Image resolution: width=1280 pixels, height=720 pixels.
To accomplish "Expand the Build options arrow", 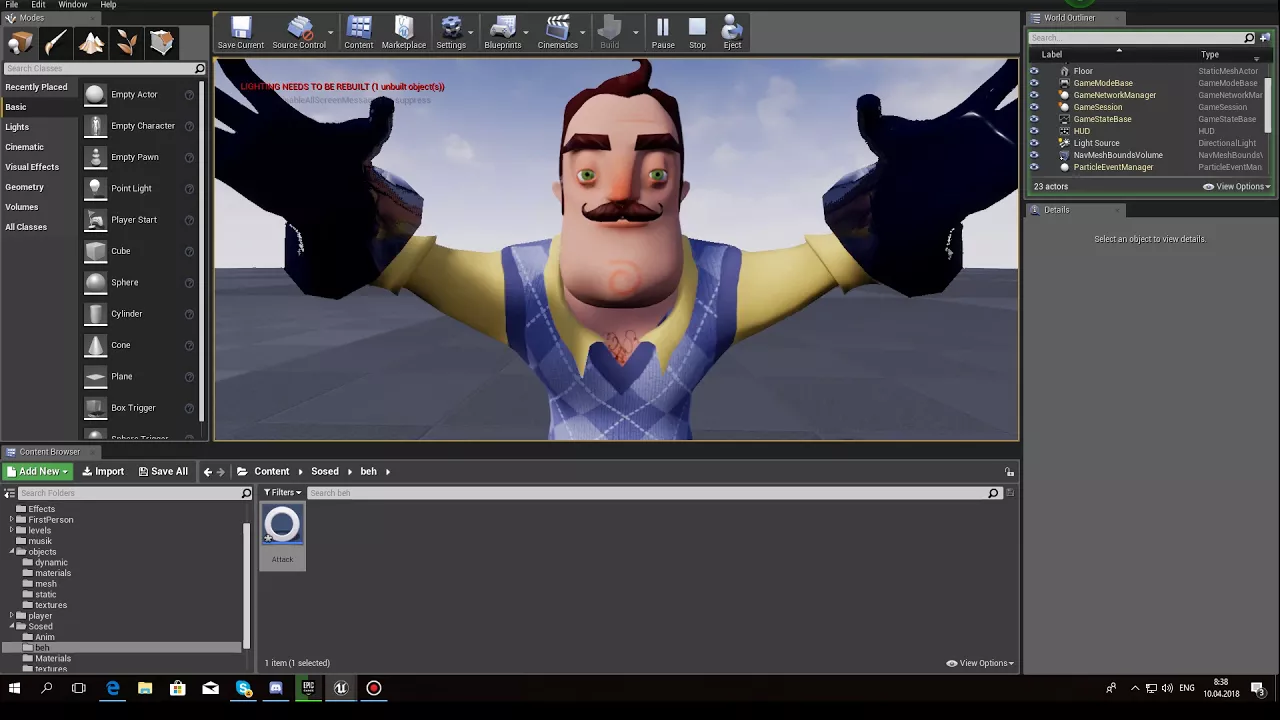I will click(x=635, y=32).
